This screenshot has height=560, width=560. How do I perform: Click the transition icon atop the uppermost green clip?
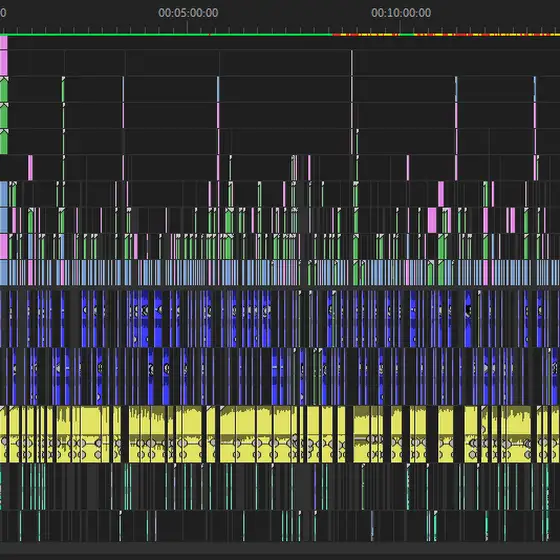coord(4,79)
